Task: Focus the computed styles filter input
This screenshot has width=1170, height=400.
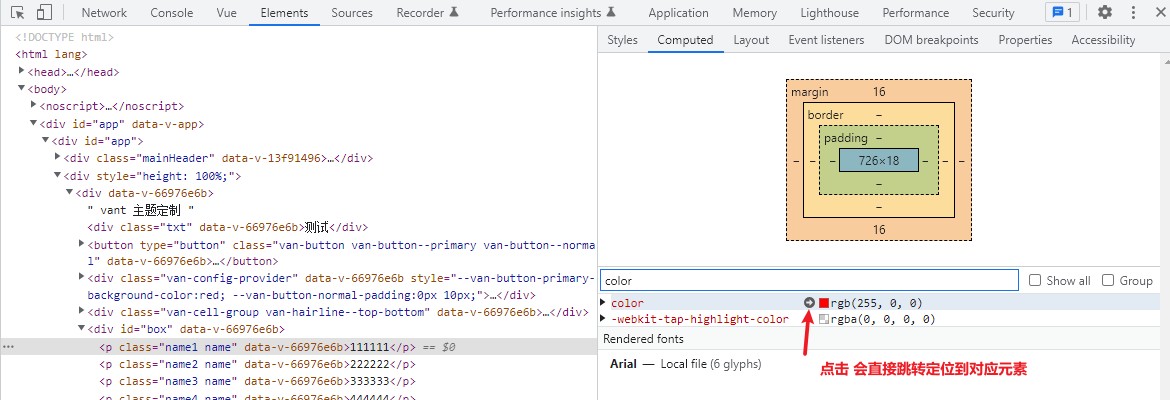Action: pyautogui.click(x=809, y=281)
